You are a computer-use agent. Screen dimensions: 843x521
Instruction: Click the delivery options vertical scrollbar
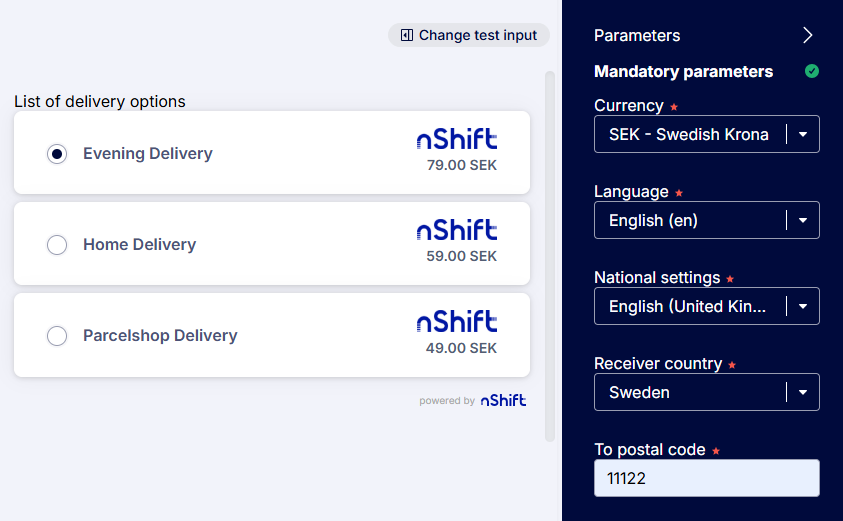click(549, 256)
